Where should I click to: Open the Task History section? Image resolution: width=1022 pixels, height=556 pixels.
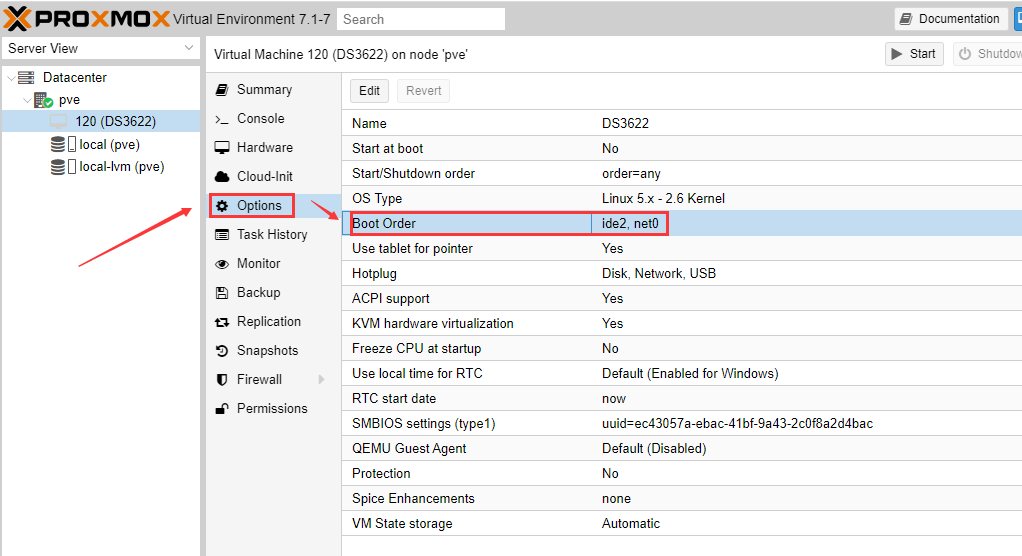pos(271,235)
